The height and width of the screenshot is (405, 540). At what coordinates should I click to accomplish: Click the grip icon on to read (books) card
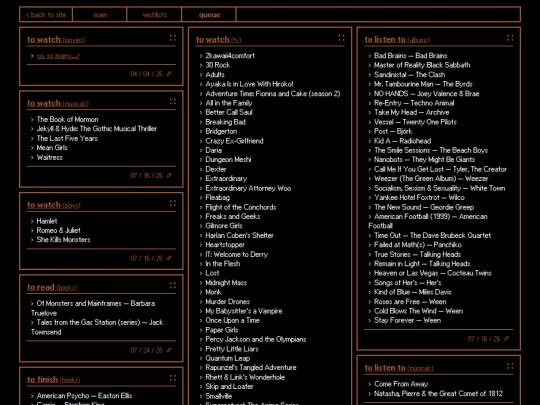(173, 285)
